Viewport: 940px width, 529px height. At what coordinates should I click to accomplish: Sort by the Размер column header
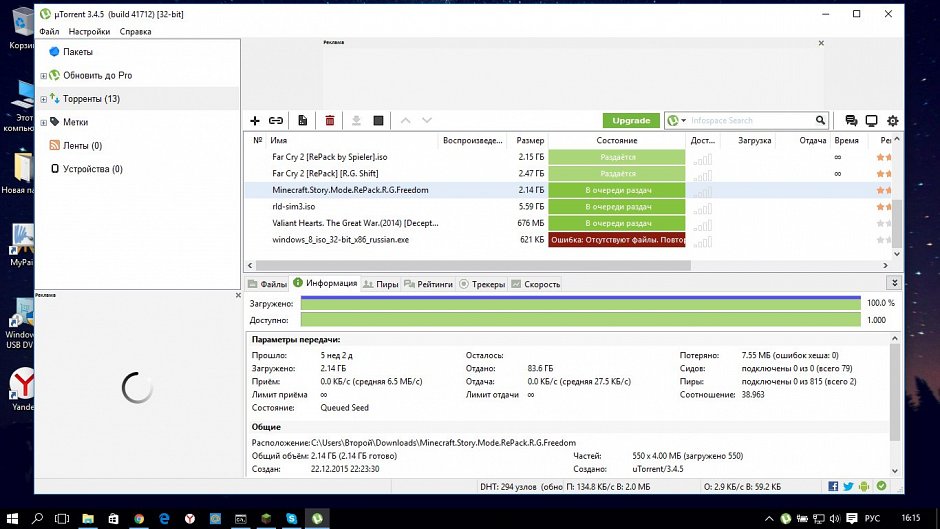point(528,140)
